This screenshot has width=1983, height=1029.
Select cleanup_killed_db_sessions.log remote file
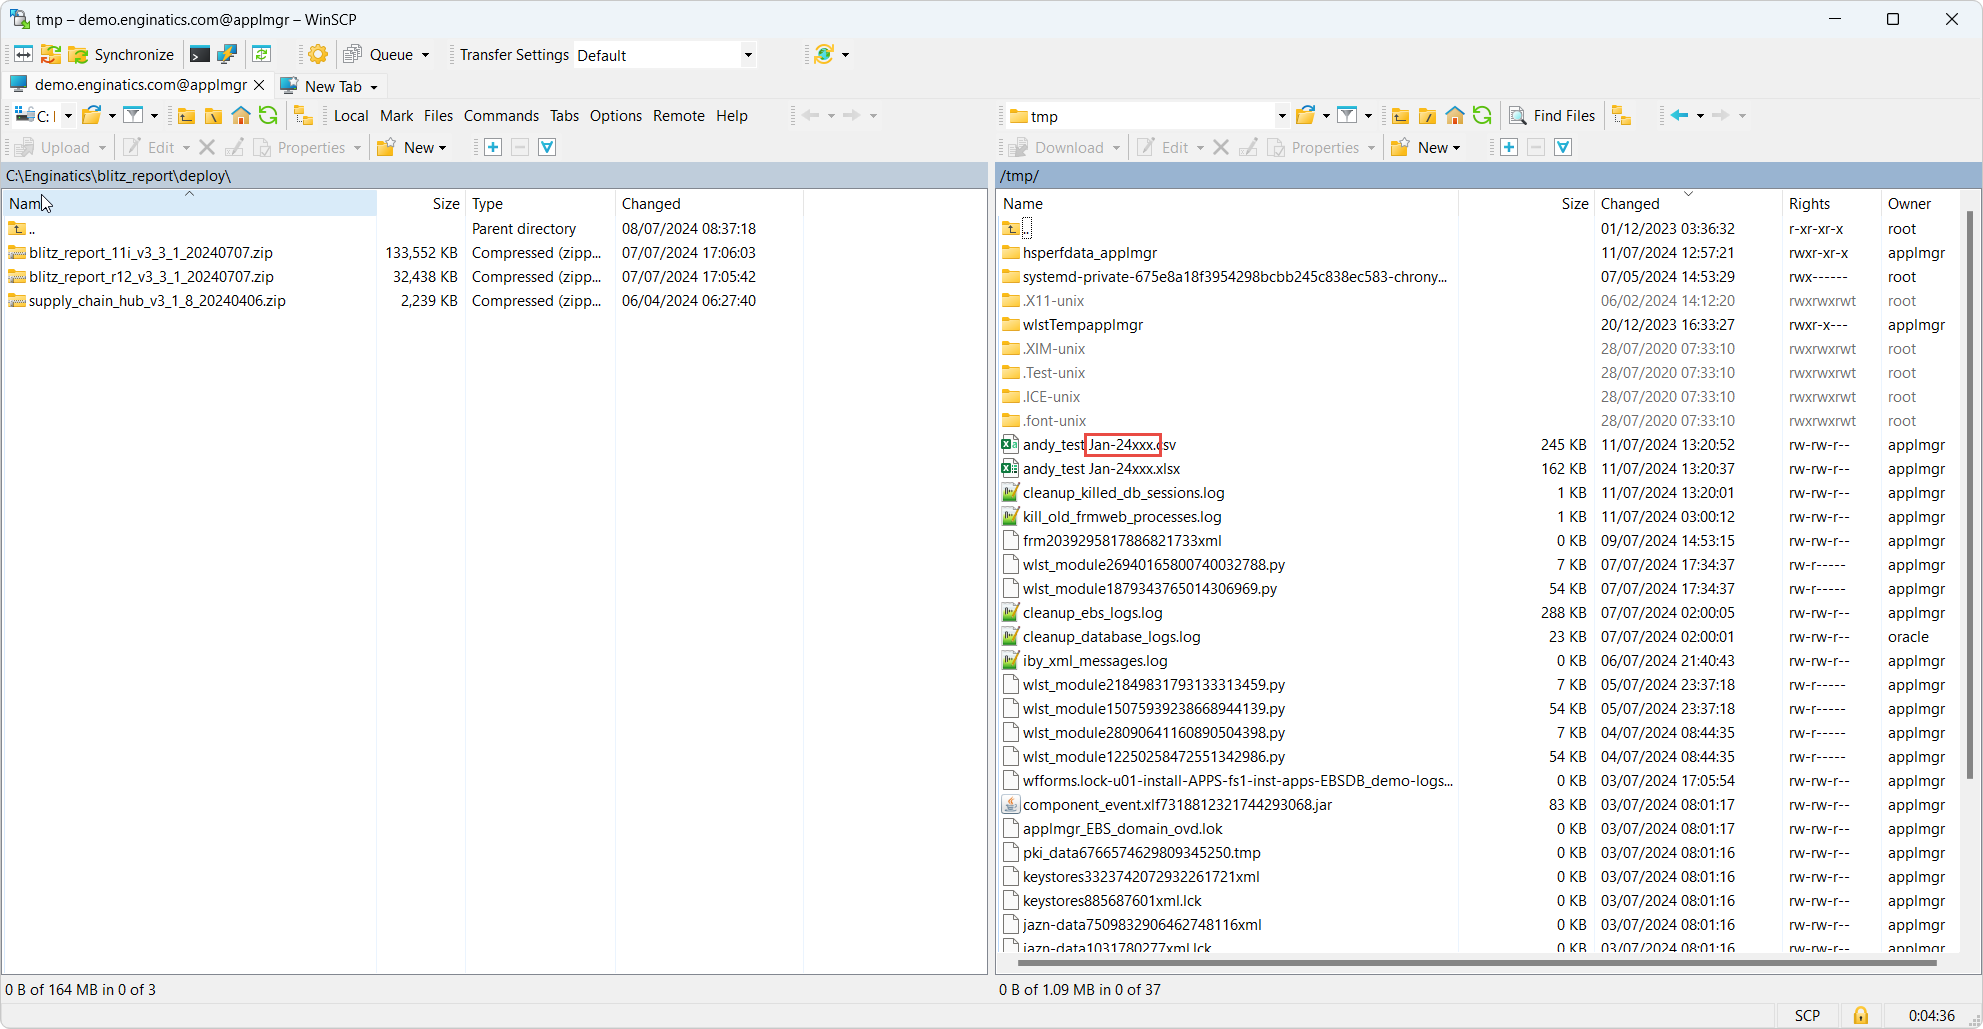pyautogui.click(x=1123, y=493)
